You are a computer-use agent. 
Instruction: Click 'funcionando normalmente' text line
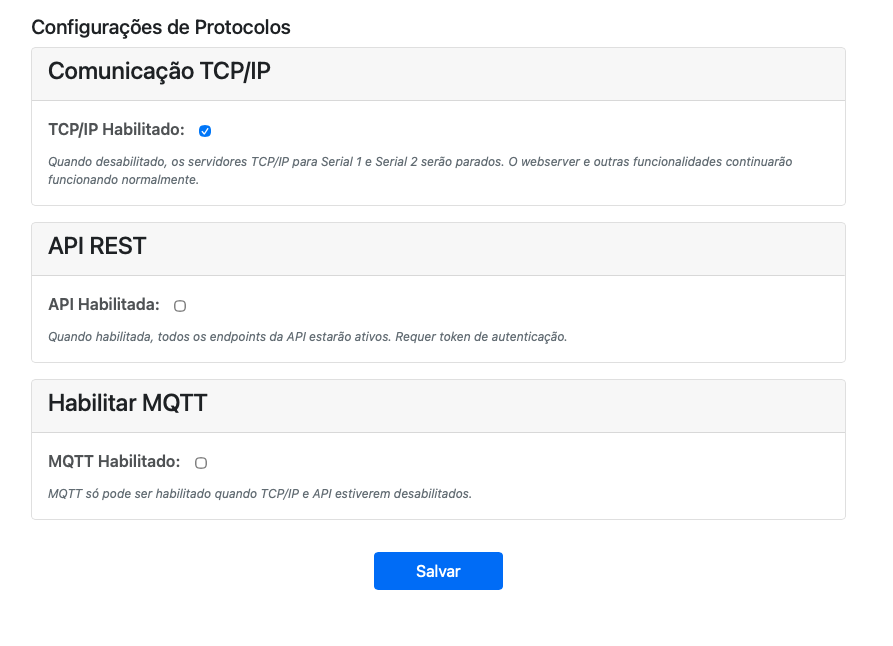[x=124, y=181]
